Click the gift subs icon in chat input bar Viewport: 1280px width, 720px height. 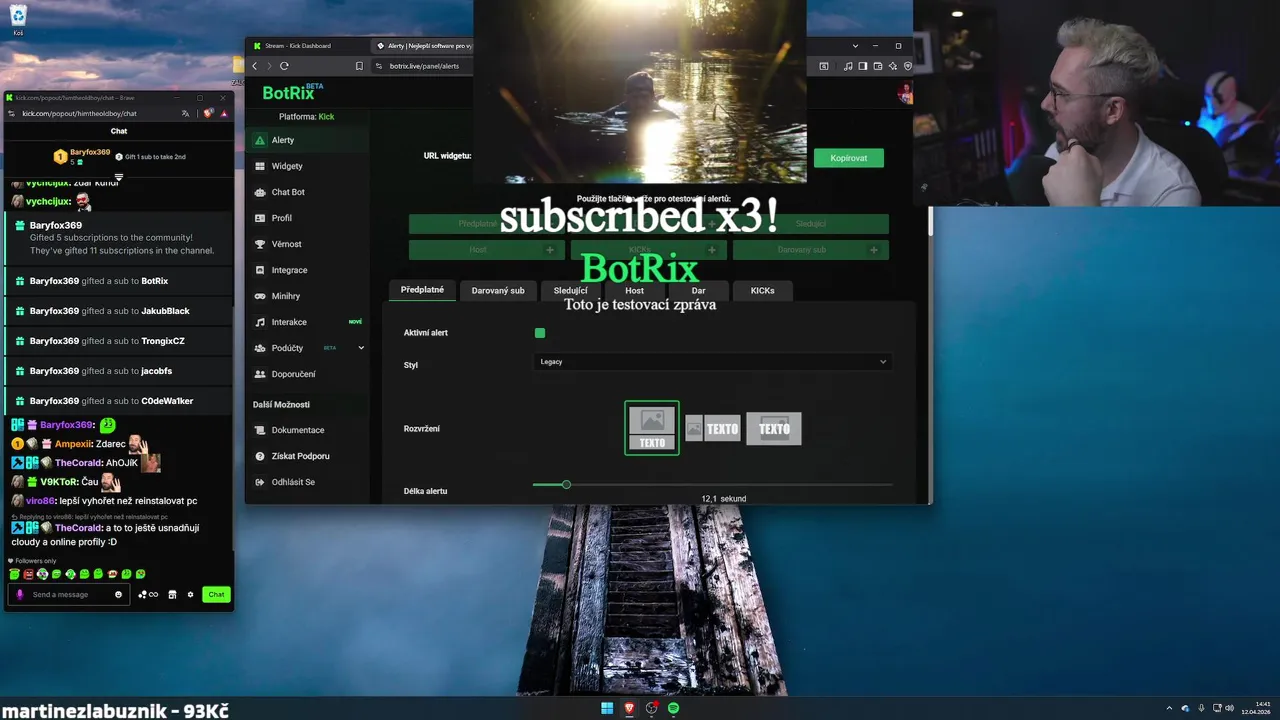click(x=148, y=595)
